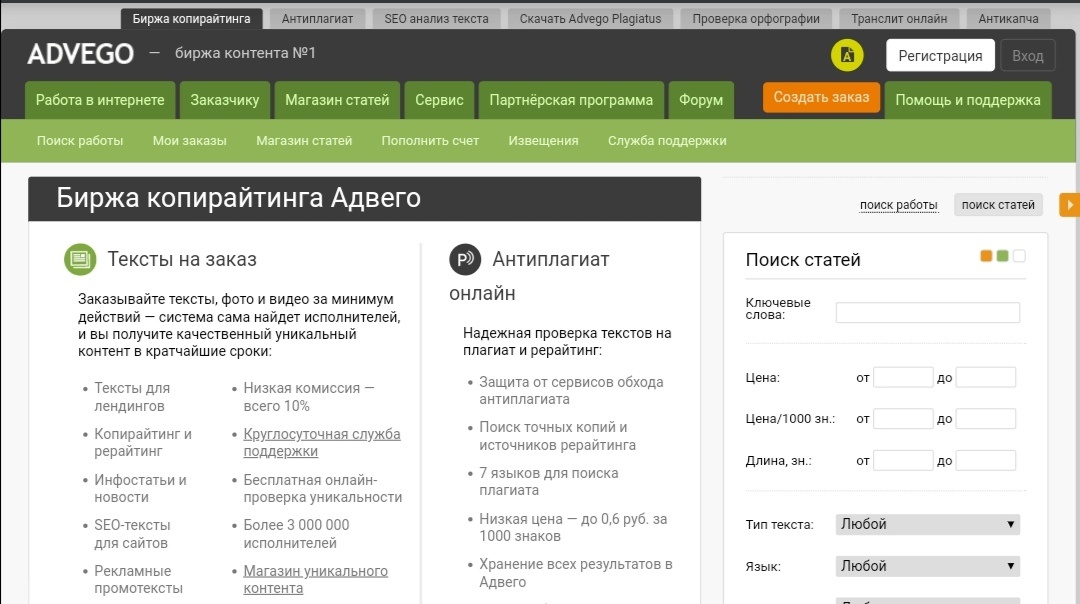1080x604 pixels.
Task: Click 'Поиск точных копий' list item
Action: 557,436
